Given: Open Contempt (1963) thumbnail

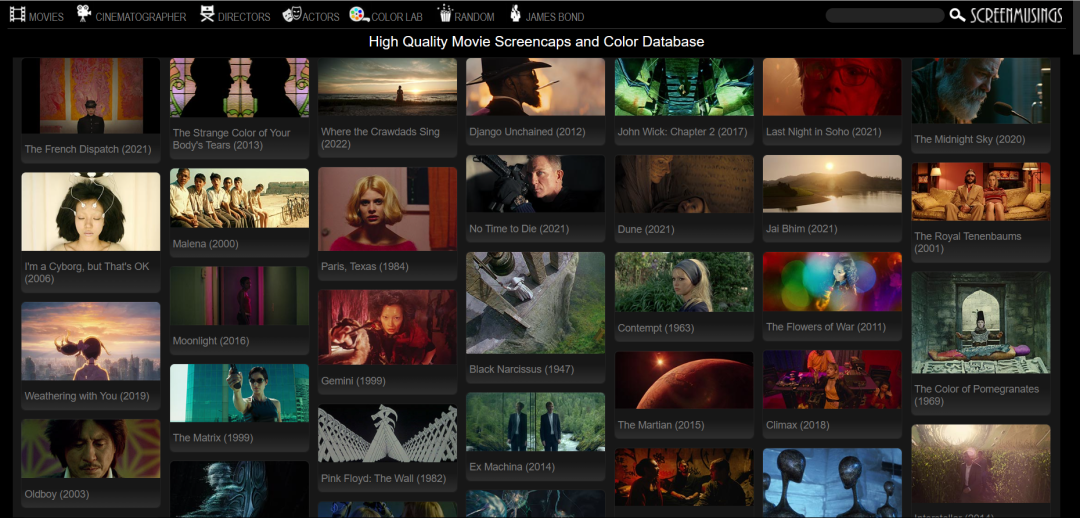Looking at the screenshot, I should click(684, 282).
